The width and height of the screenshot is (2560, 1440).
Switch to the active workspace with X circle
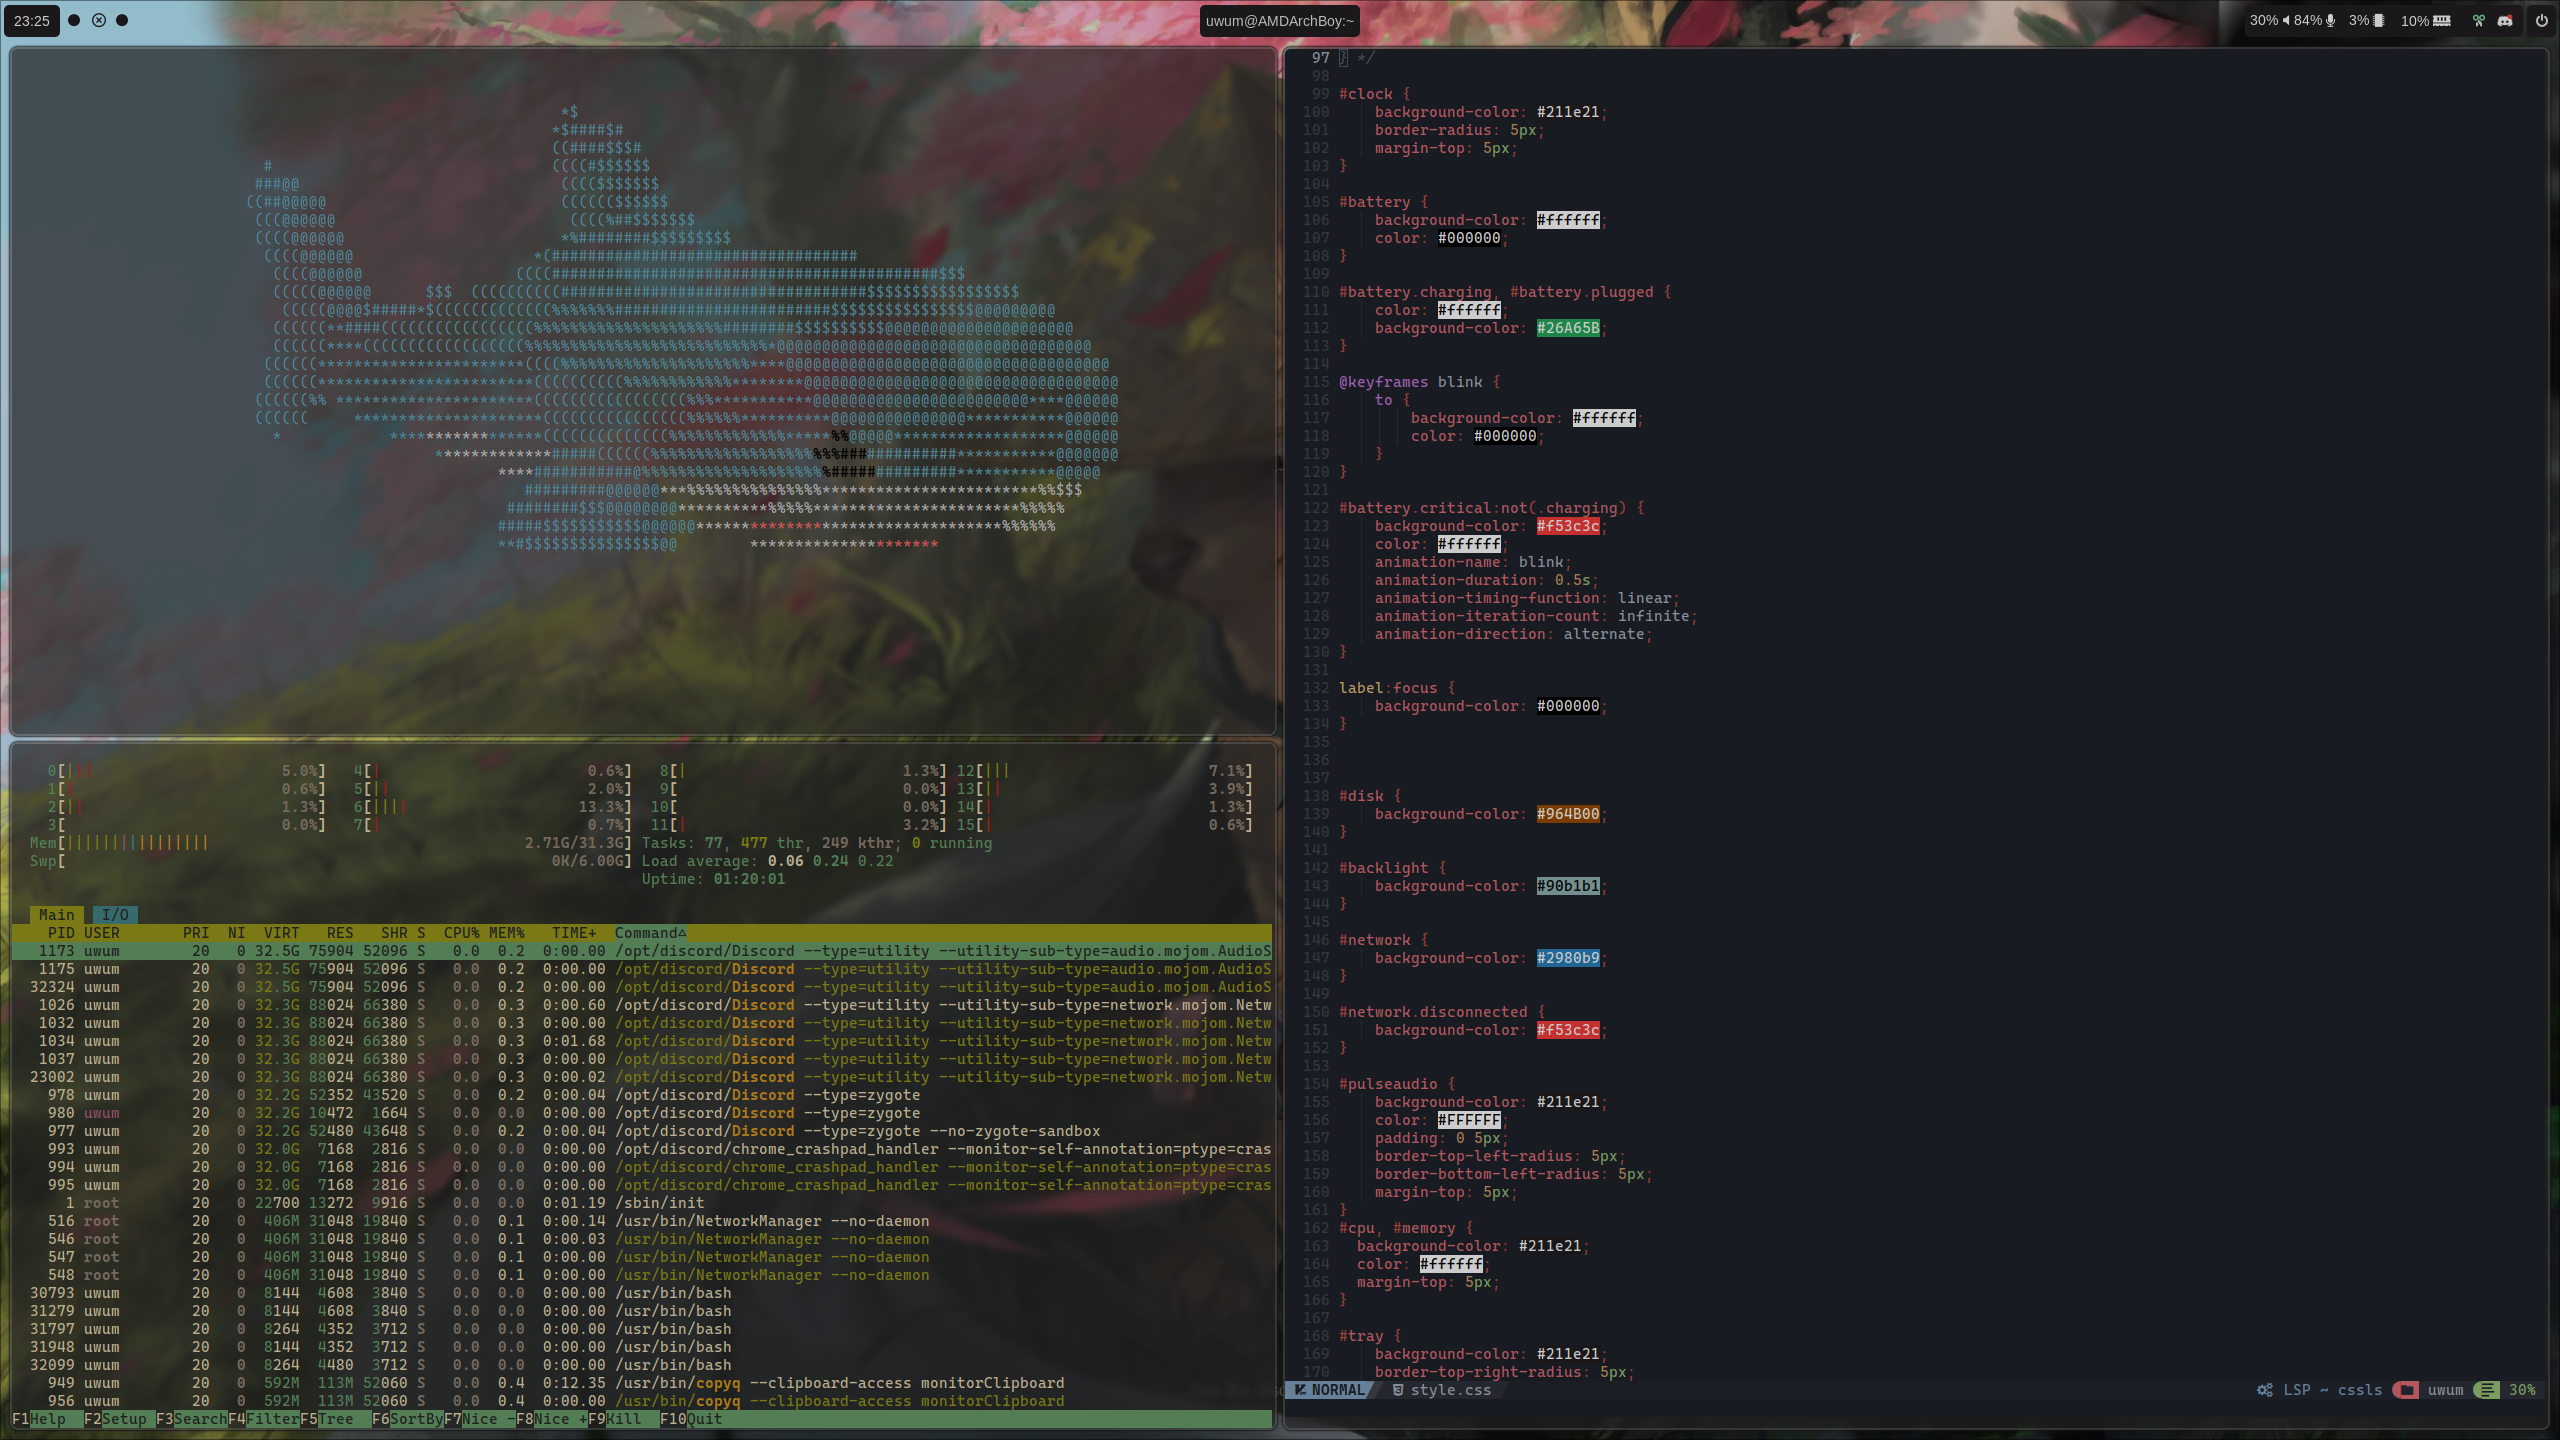click(x=98, y=20)
